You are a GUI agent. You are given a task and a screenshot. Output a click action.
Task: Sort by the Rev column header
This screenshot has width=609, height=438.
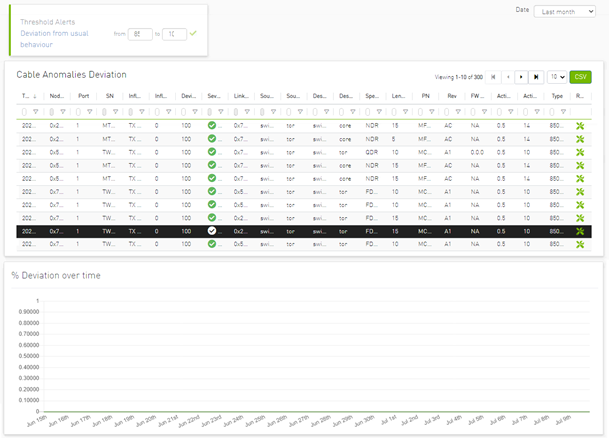(451, 96)
